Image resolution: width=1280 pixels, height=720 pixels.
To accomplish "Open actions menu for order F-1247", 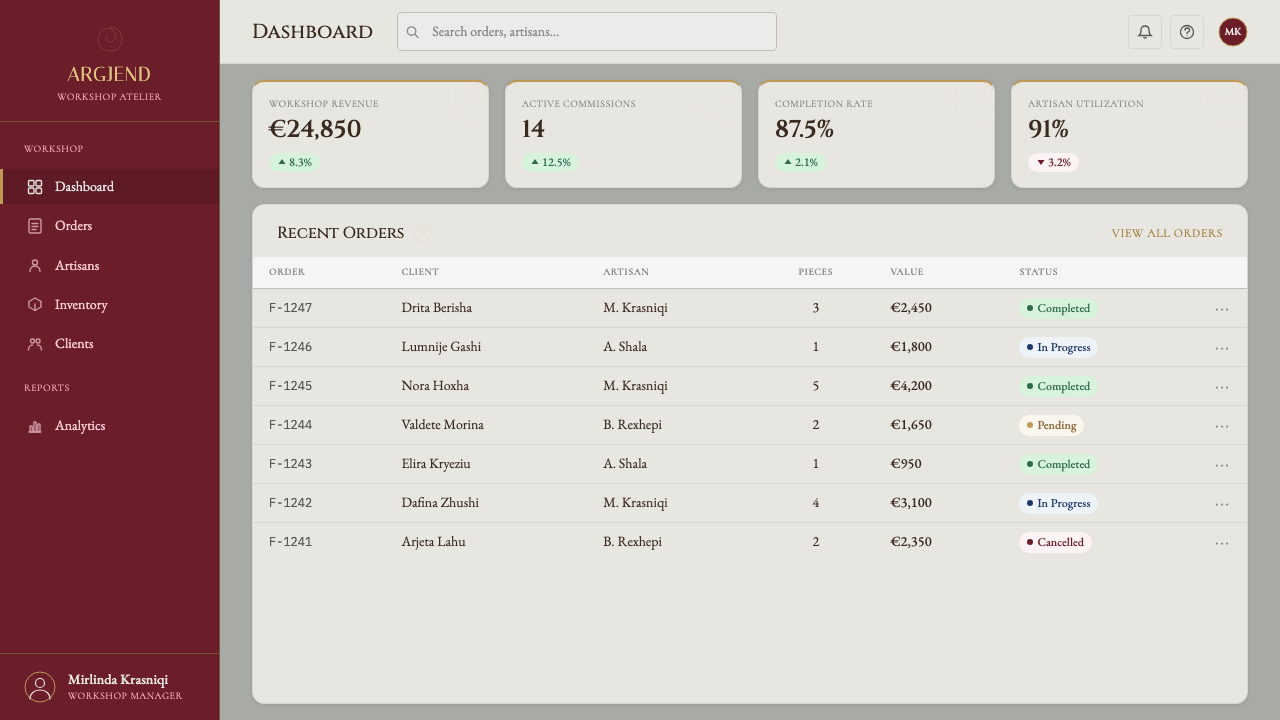I will tap(1222, 309).
